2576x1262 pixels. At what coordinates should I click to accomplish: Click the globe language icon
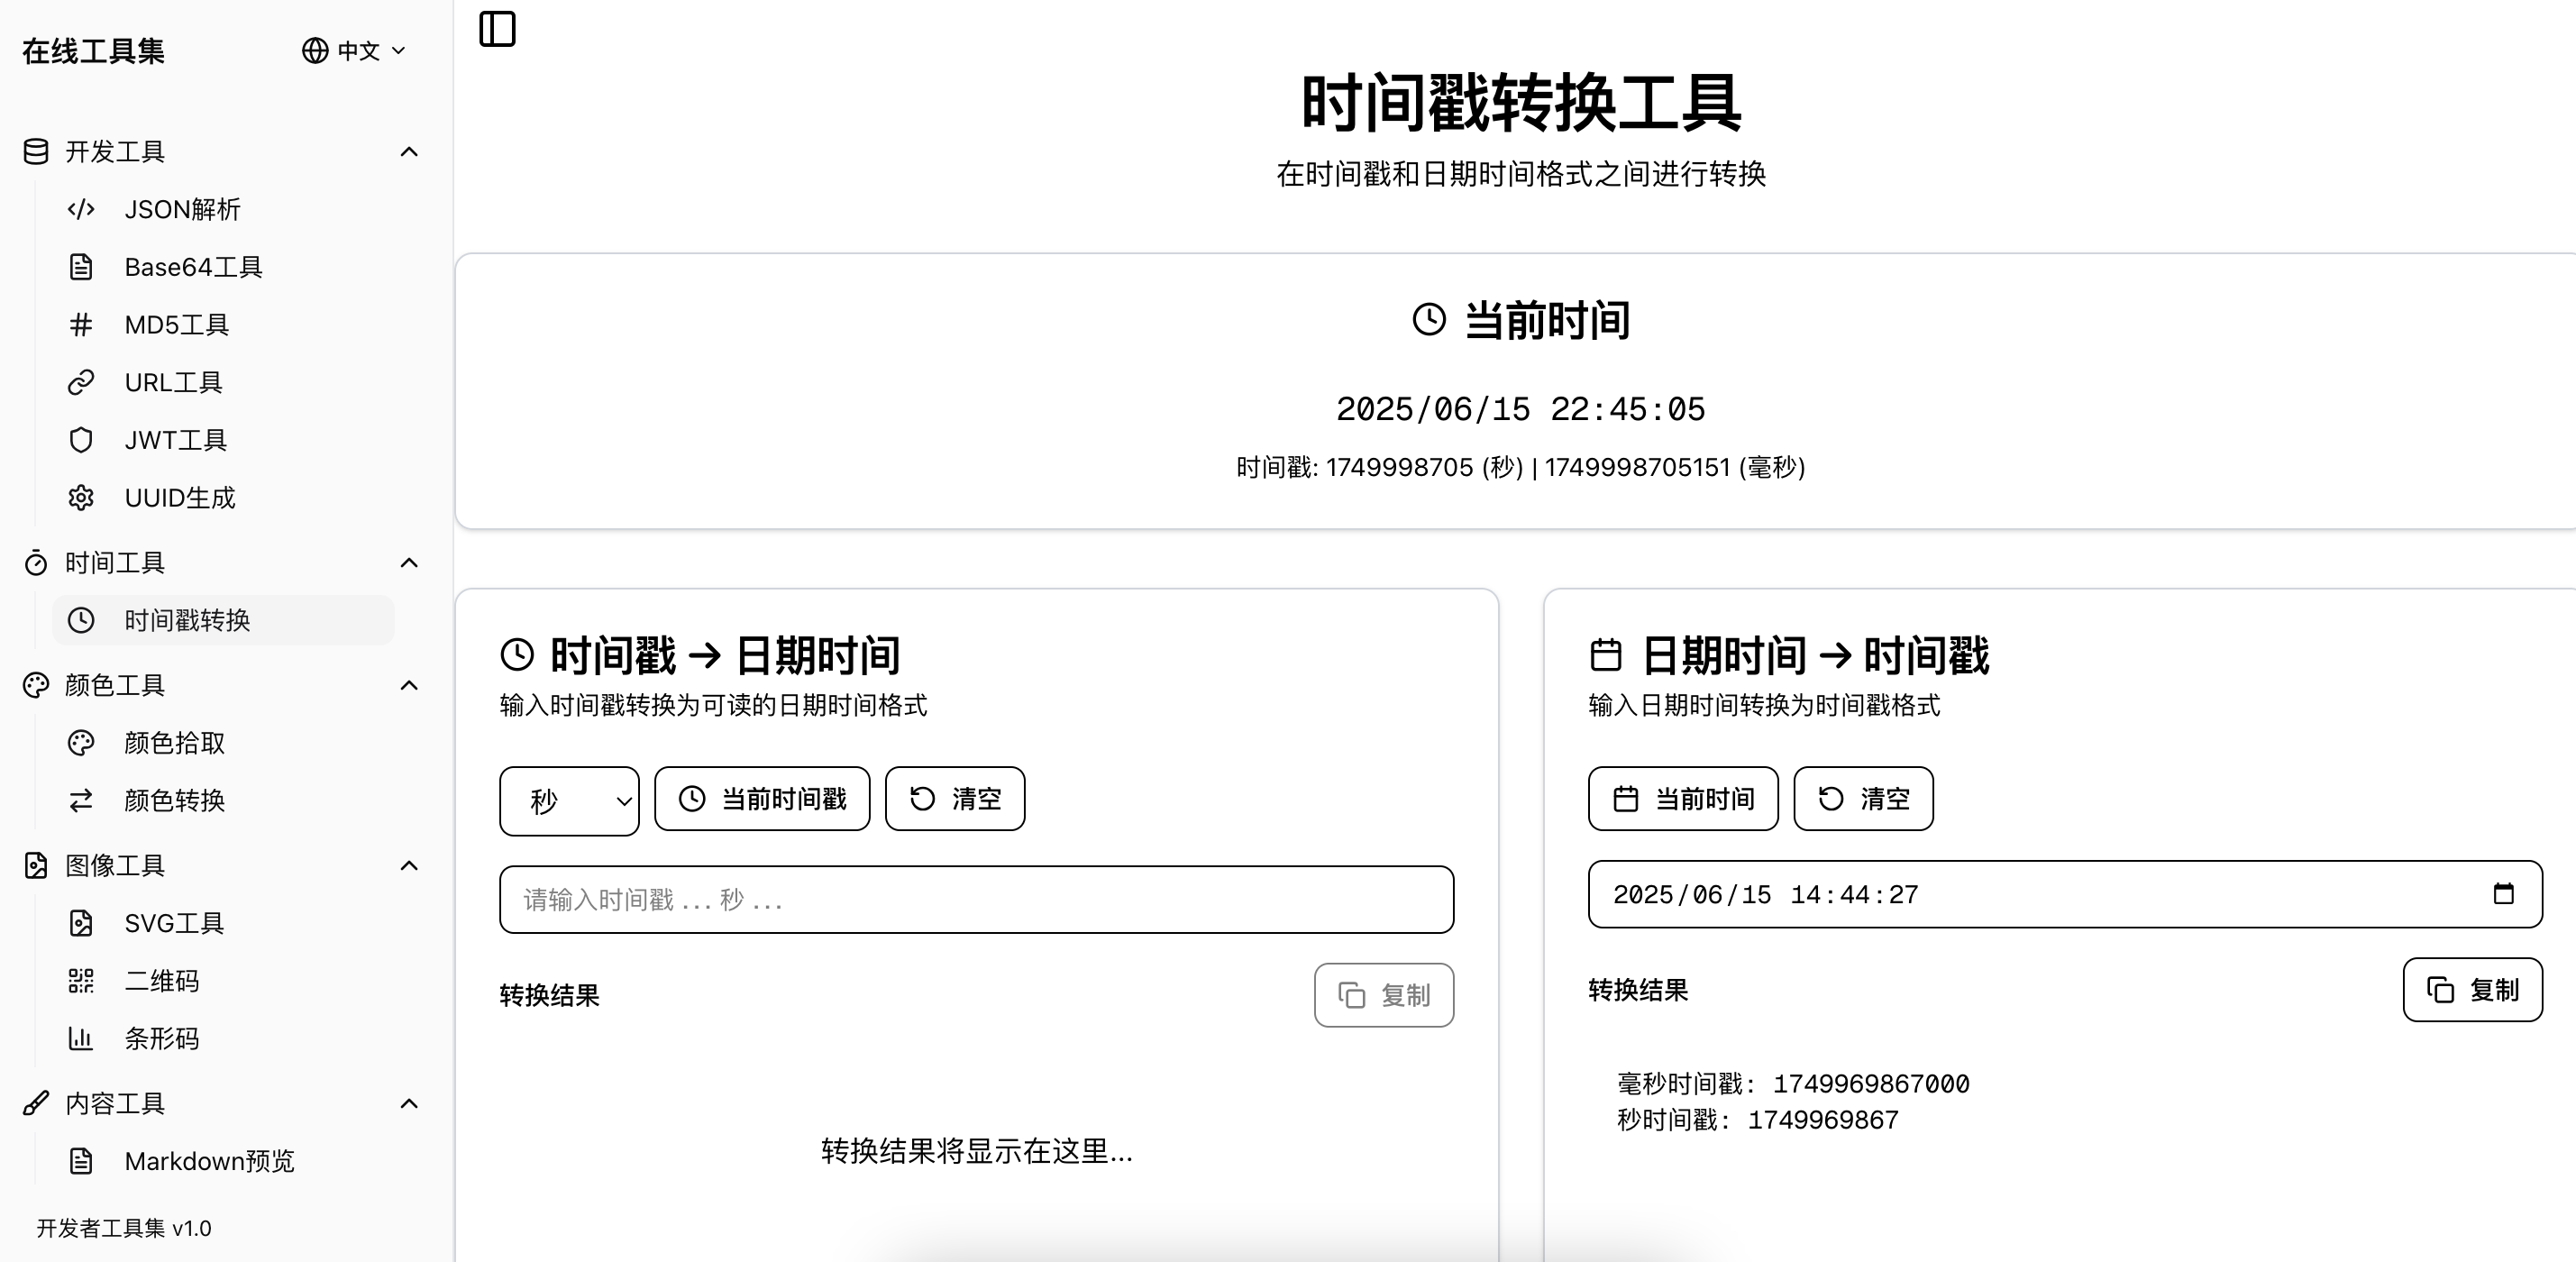click(x=315, y=51)
